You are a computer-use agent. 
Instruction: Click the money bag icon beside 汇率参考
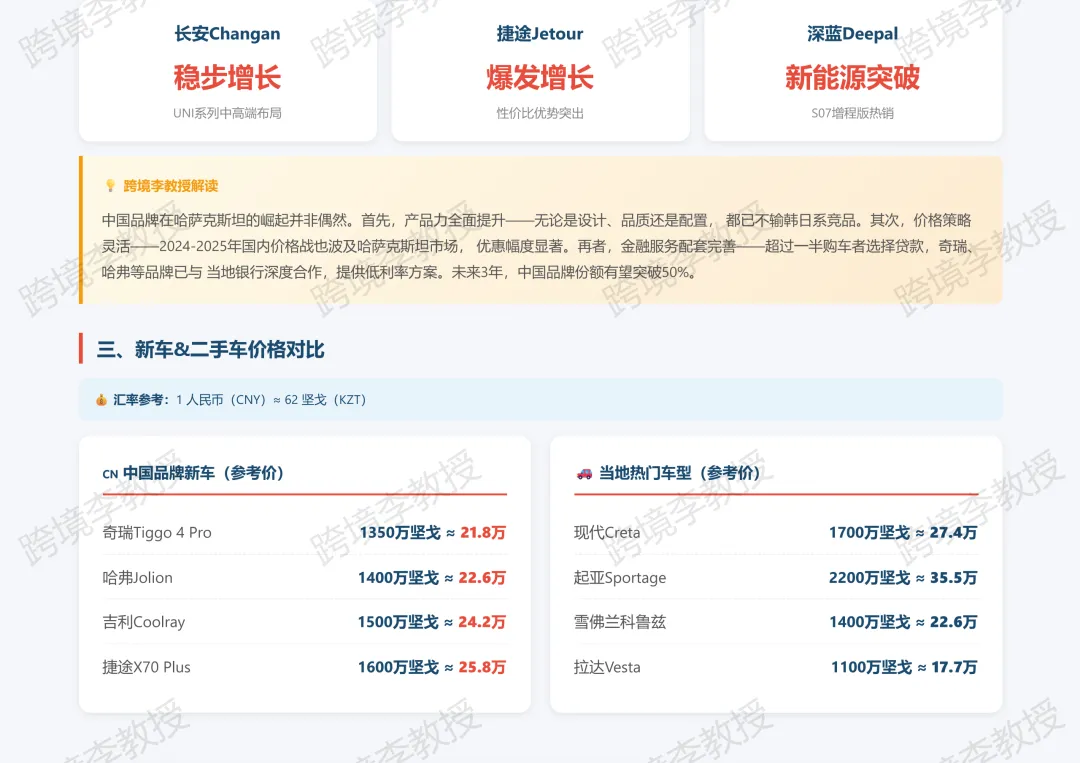point(101,400)
